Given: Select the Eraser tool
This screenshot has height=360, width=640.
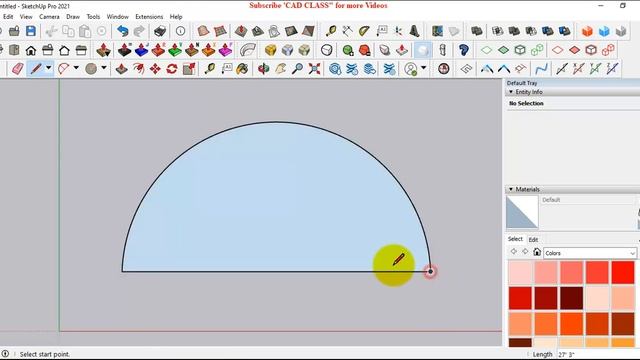Looking at the screenshot, I should point(18,69).
